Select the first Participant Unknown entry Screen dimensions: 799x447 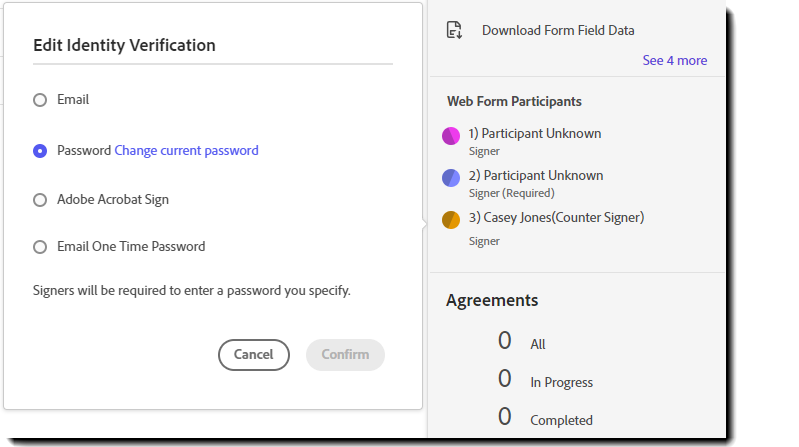click(534, 134)
